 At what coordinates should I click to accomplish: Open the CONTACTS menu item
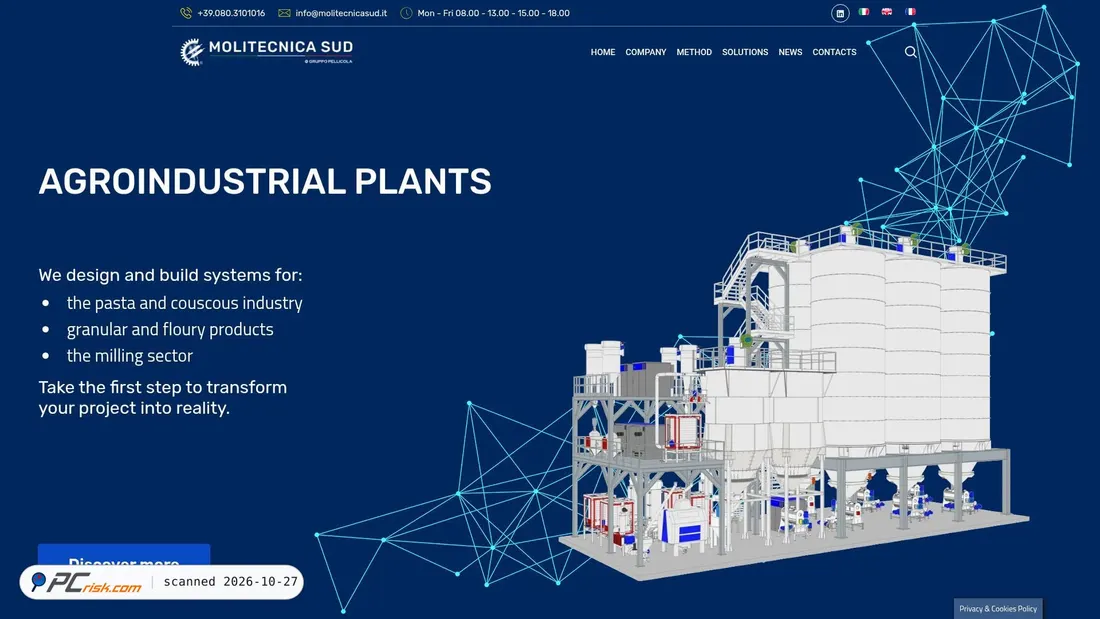pyautogui.click(x=834, y=52)
